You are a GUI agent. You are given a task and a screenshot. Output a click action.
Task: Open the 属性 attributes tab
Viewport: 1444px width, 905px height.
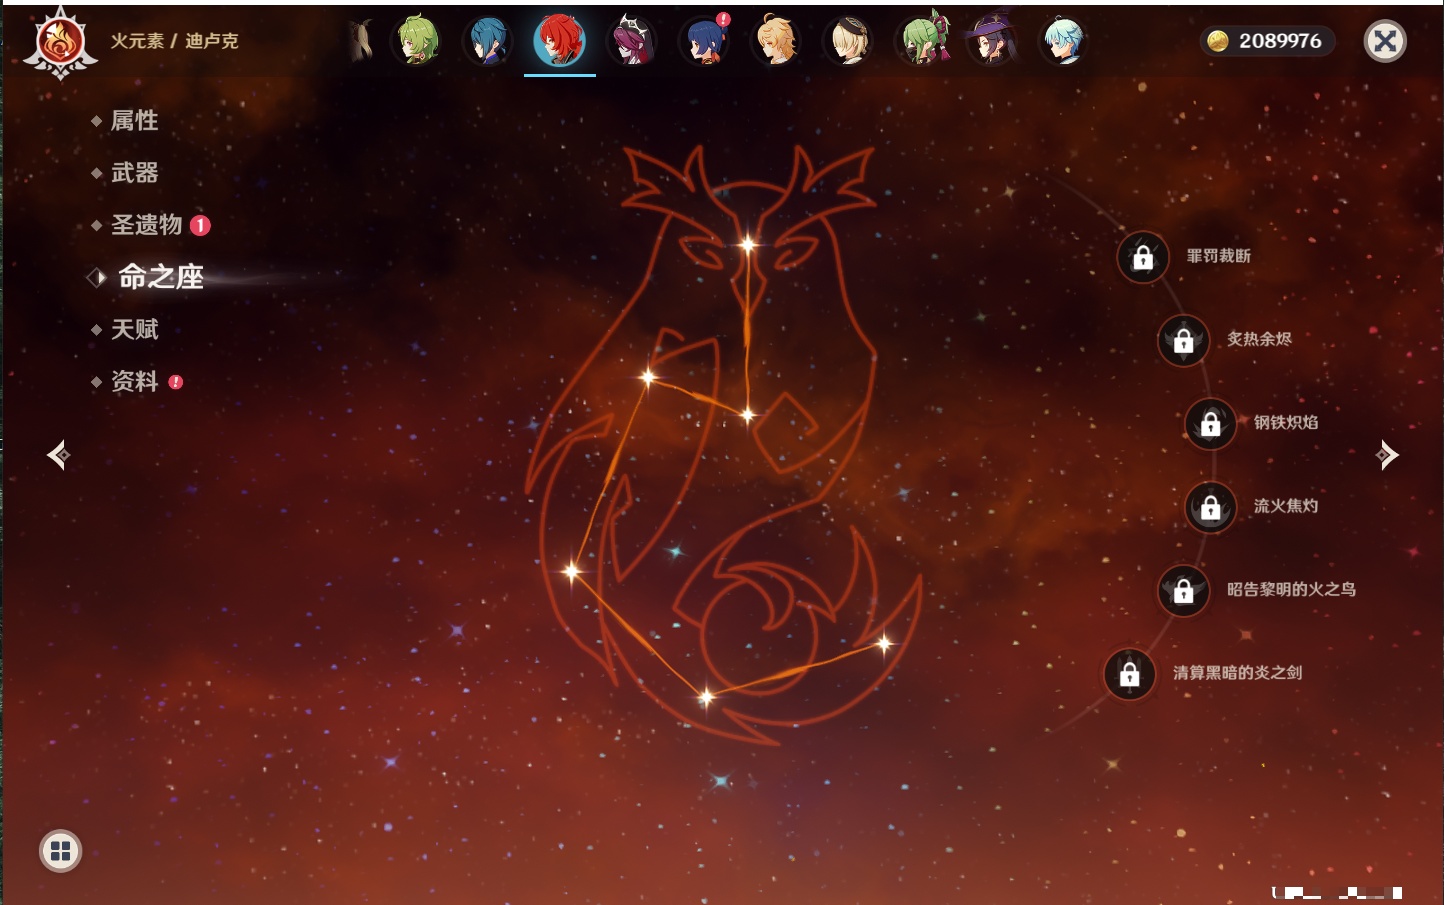click(x=134, y=121)
